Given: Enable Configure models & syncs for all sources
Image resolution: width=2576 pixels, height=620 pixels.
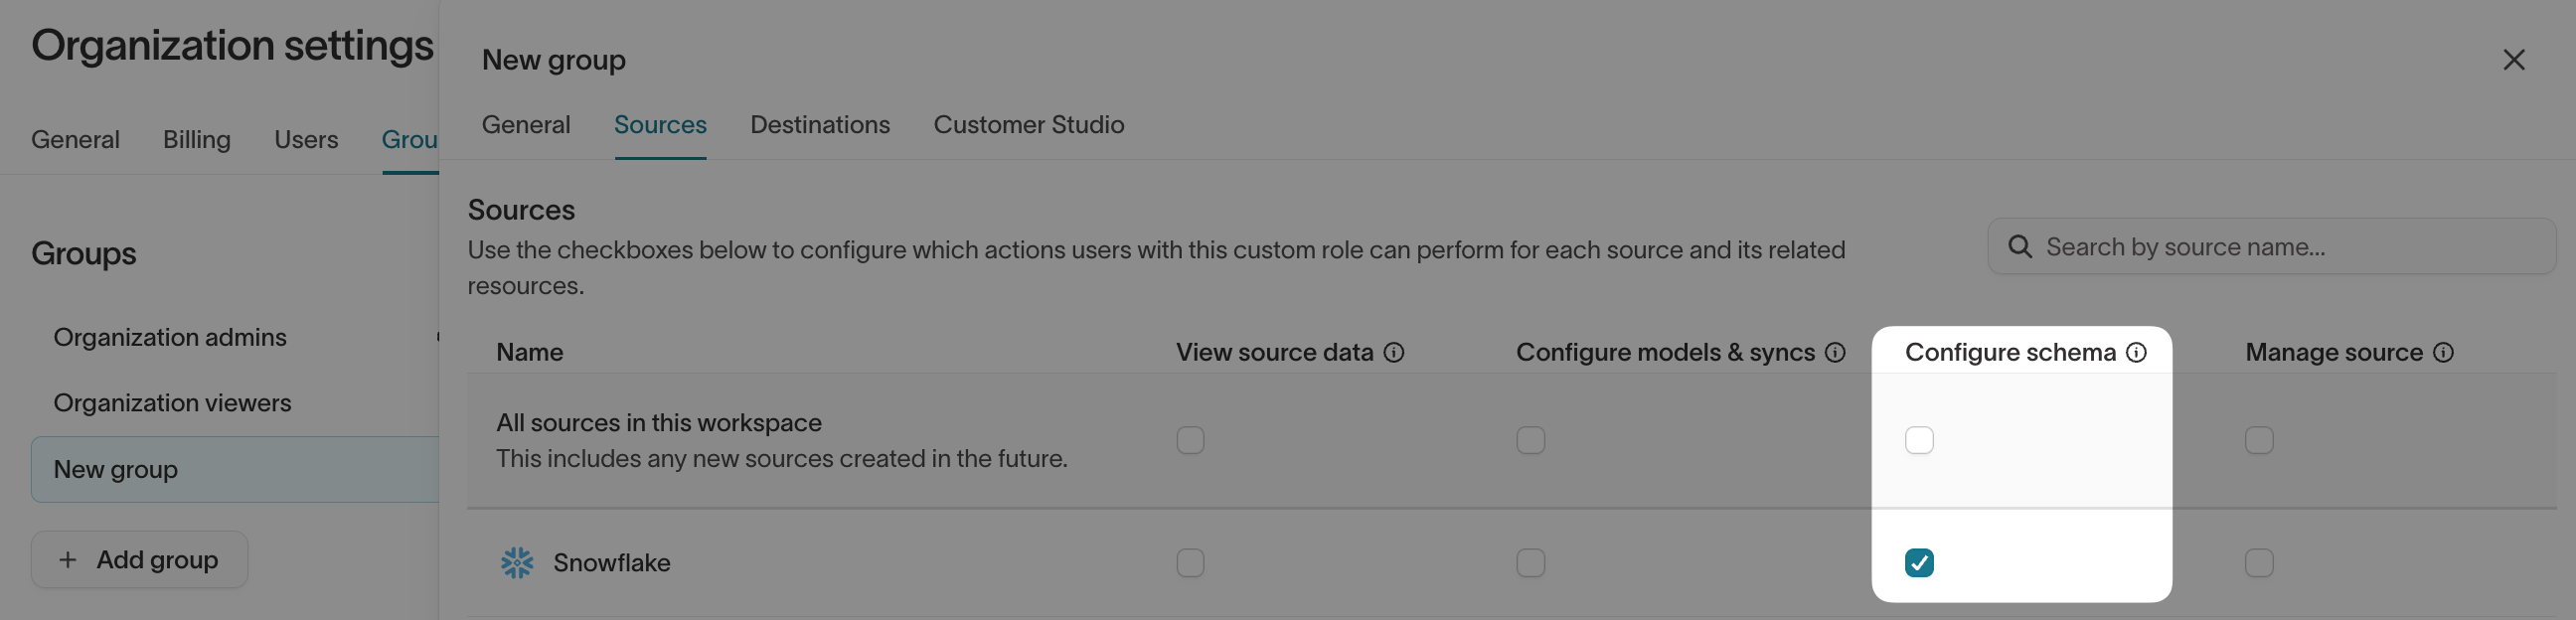Looking at the screenshot, I should (1530, 440).
